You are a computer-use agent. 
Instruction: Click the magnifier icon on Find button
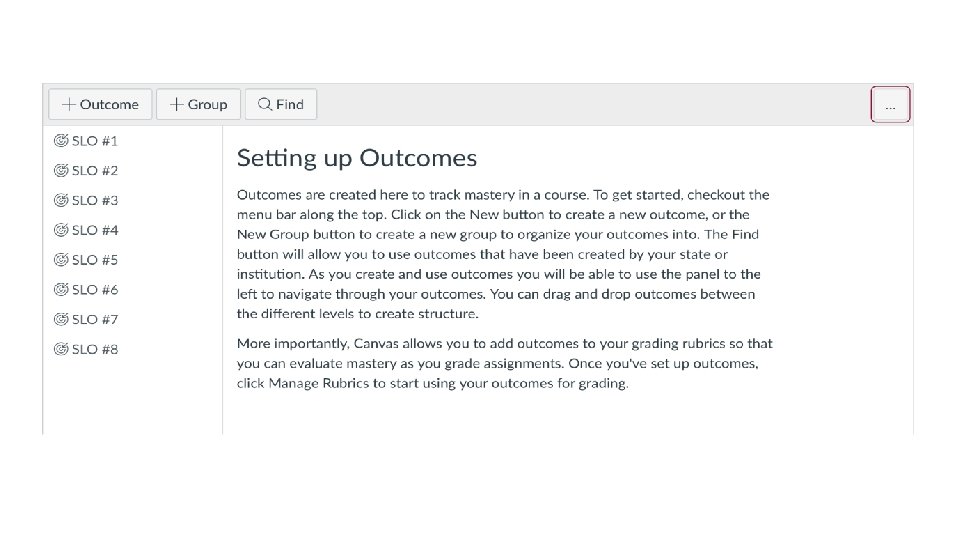click(x=264, y=104)
